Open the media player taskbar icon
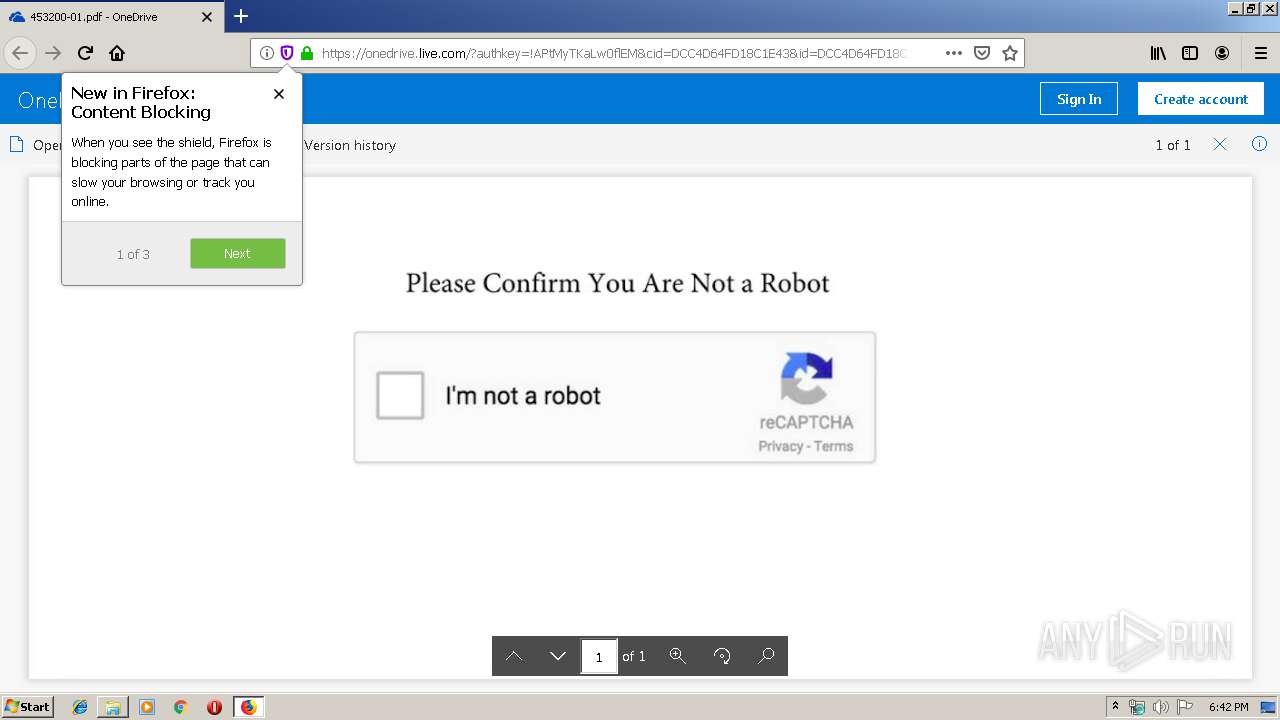 [x=147, y=707]
